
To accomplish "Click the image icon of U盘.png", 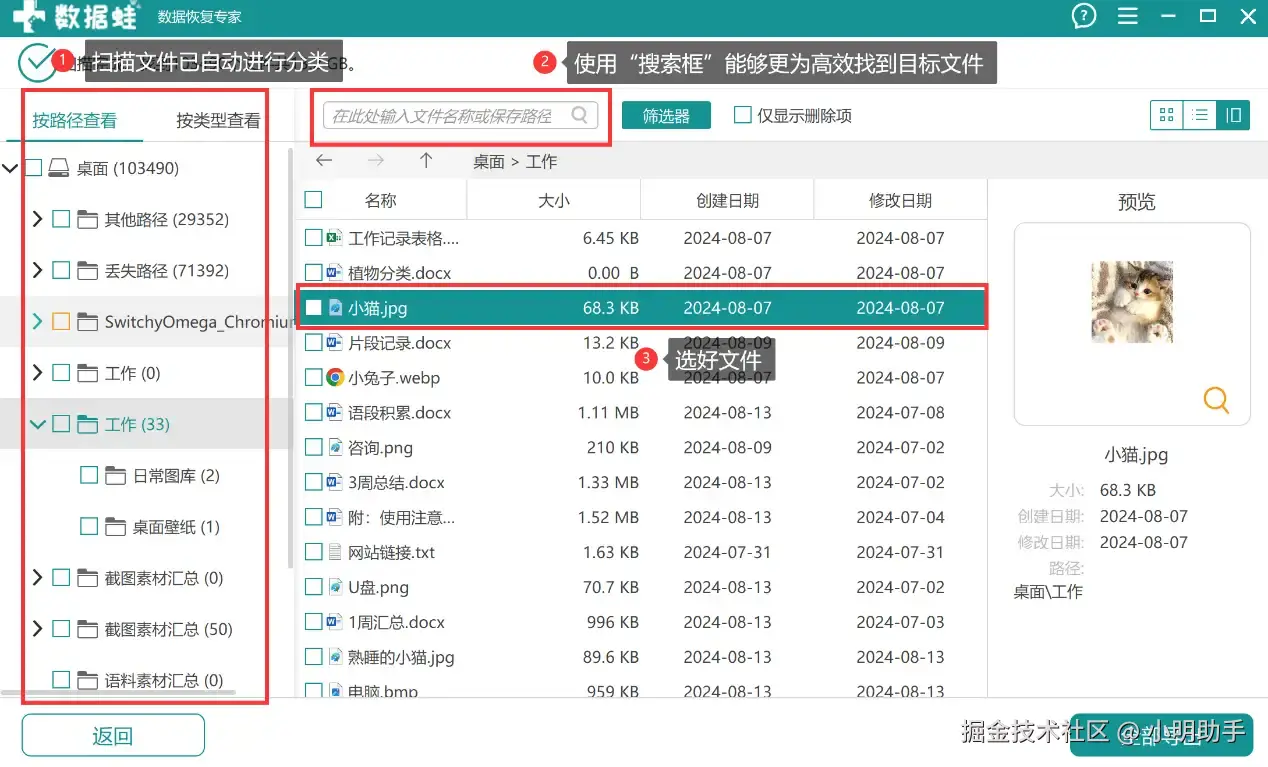I will [336, 587].
